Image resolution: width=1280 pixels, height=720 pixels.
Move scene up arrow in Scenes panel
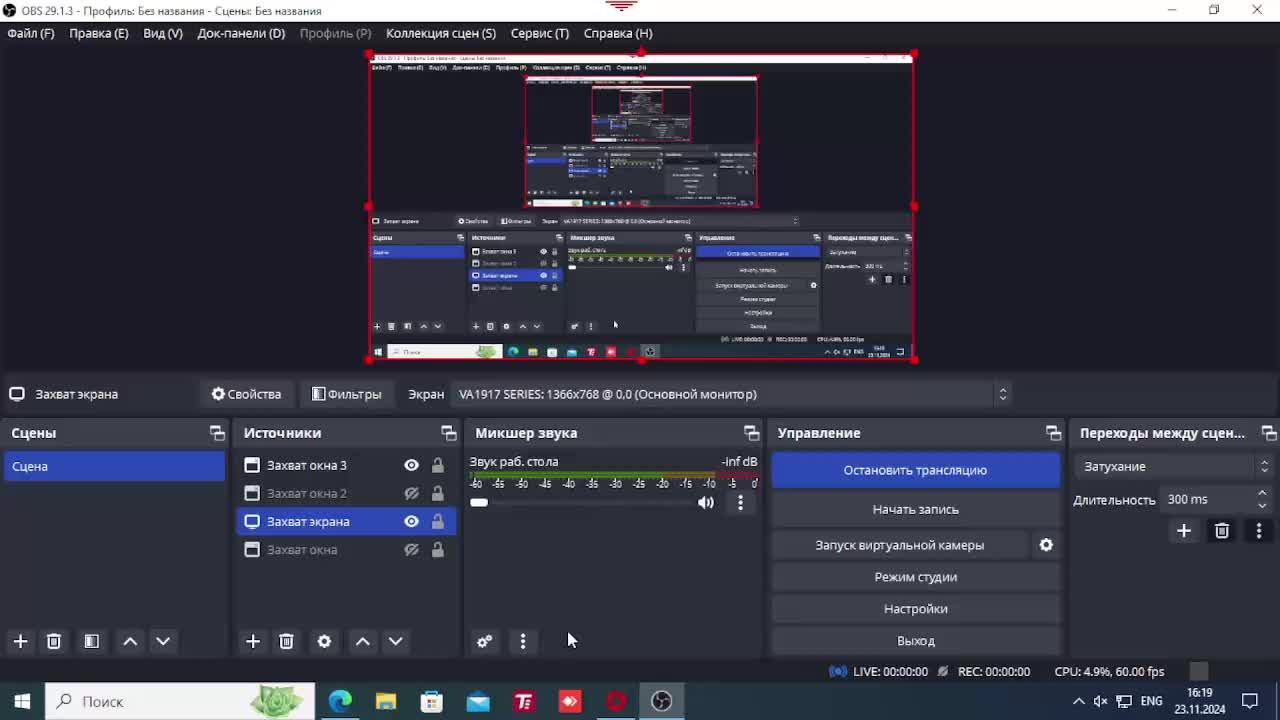coord(130,641)
